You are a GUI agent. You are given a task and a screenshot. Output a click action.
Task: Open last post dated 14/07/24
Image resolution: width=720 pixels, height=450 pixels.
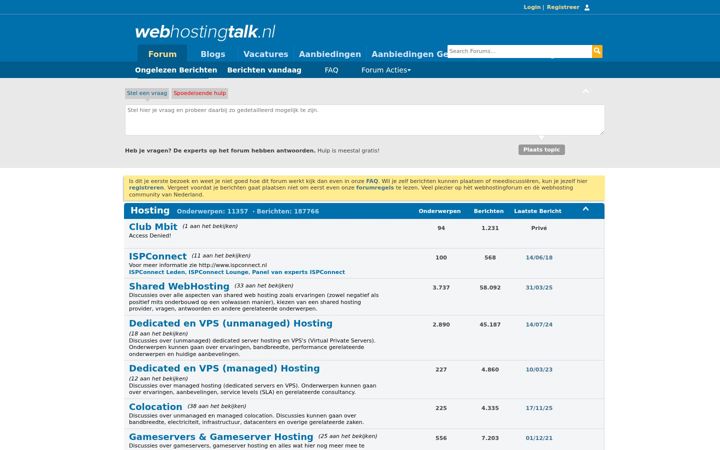click(x=539, y=325)
